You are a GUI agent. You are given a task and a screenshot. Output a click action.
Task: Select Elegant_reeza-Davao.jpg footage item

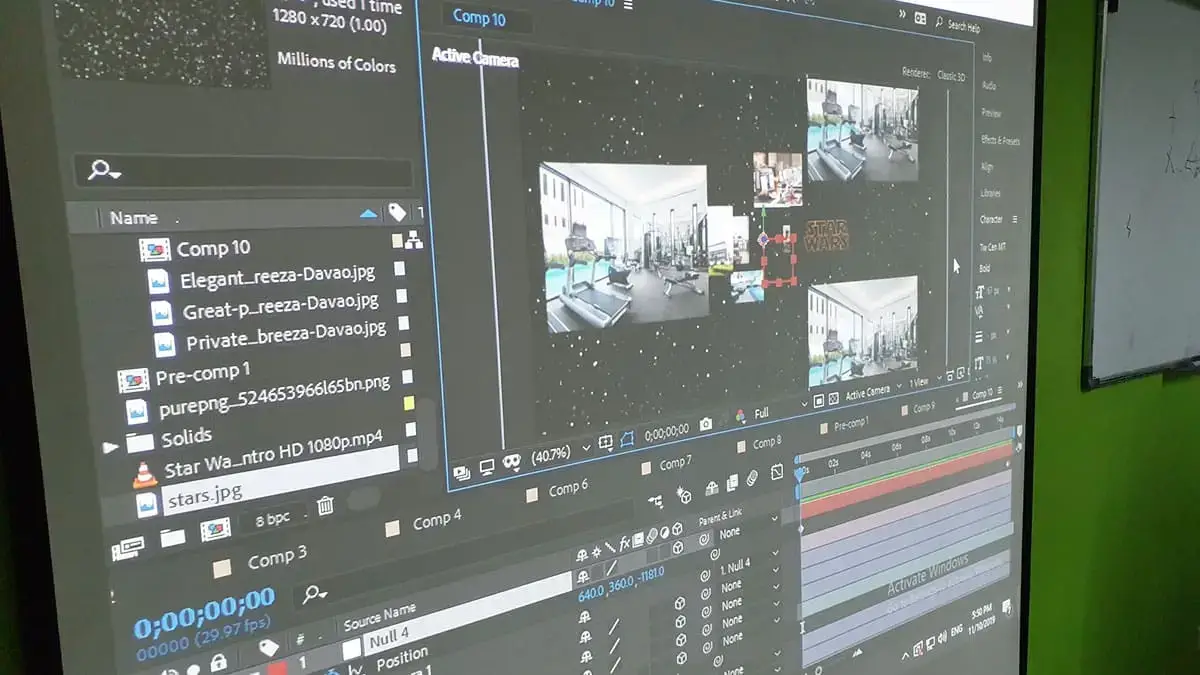[x=278, y=276]
